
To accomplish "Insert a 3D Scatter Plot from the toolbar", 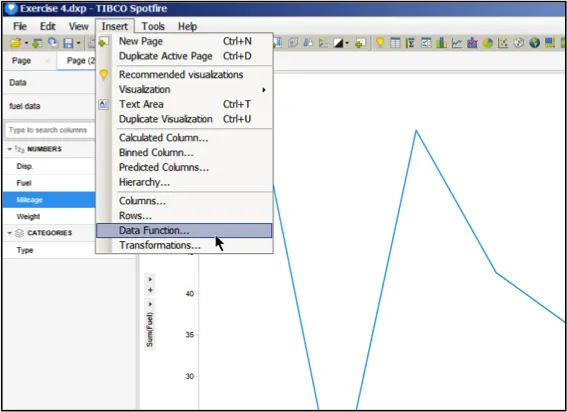I will [519, 43].
